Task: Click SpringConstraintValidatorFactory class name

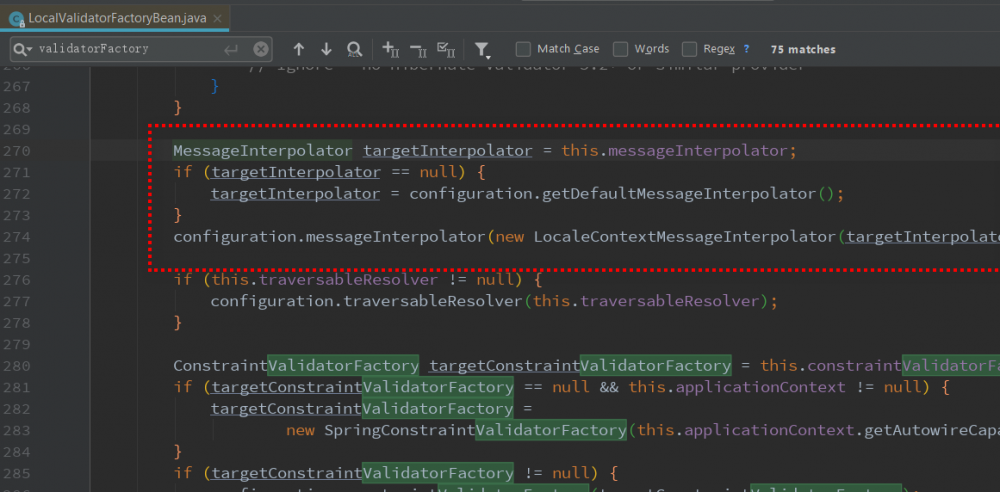Action: [x=474, y=430]
